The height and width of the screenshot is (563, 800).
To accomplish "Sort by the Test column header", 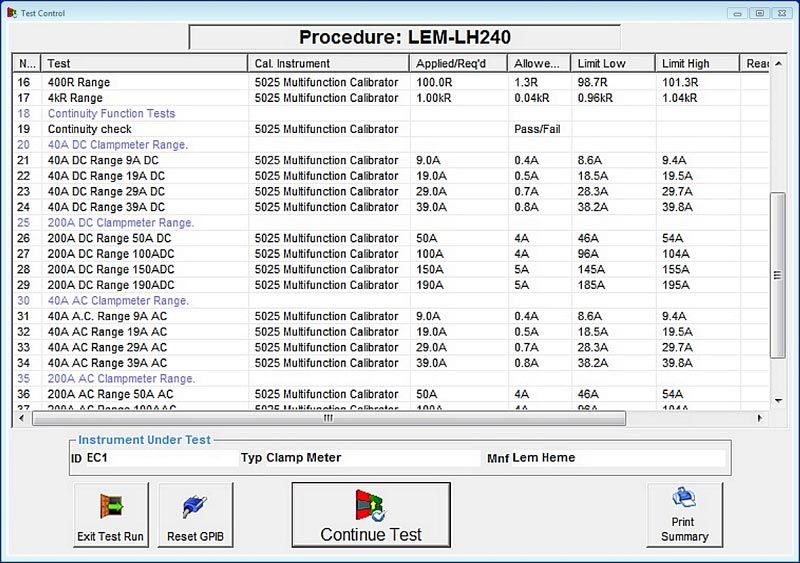I will 144,63.
